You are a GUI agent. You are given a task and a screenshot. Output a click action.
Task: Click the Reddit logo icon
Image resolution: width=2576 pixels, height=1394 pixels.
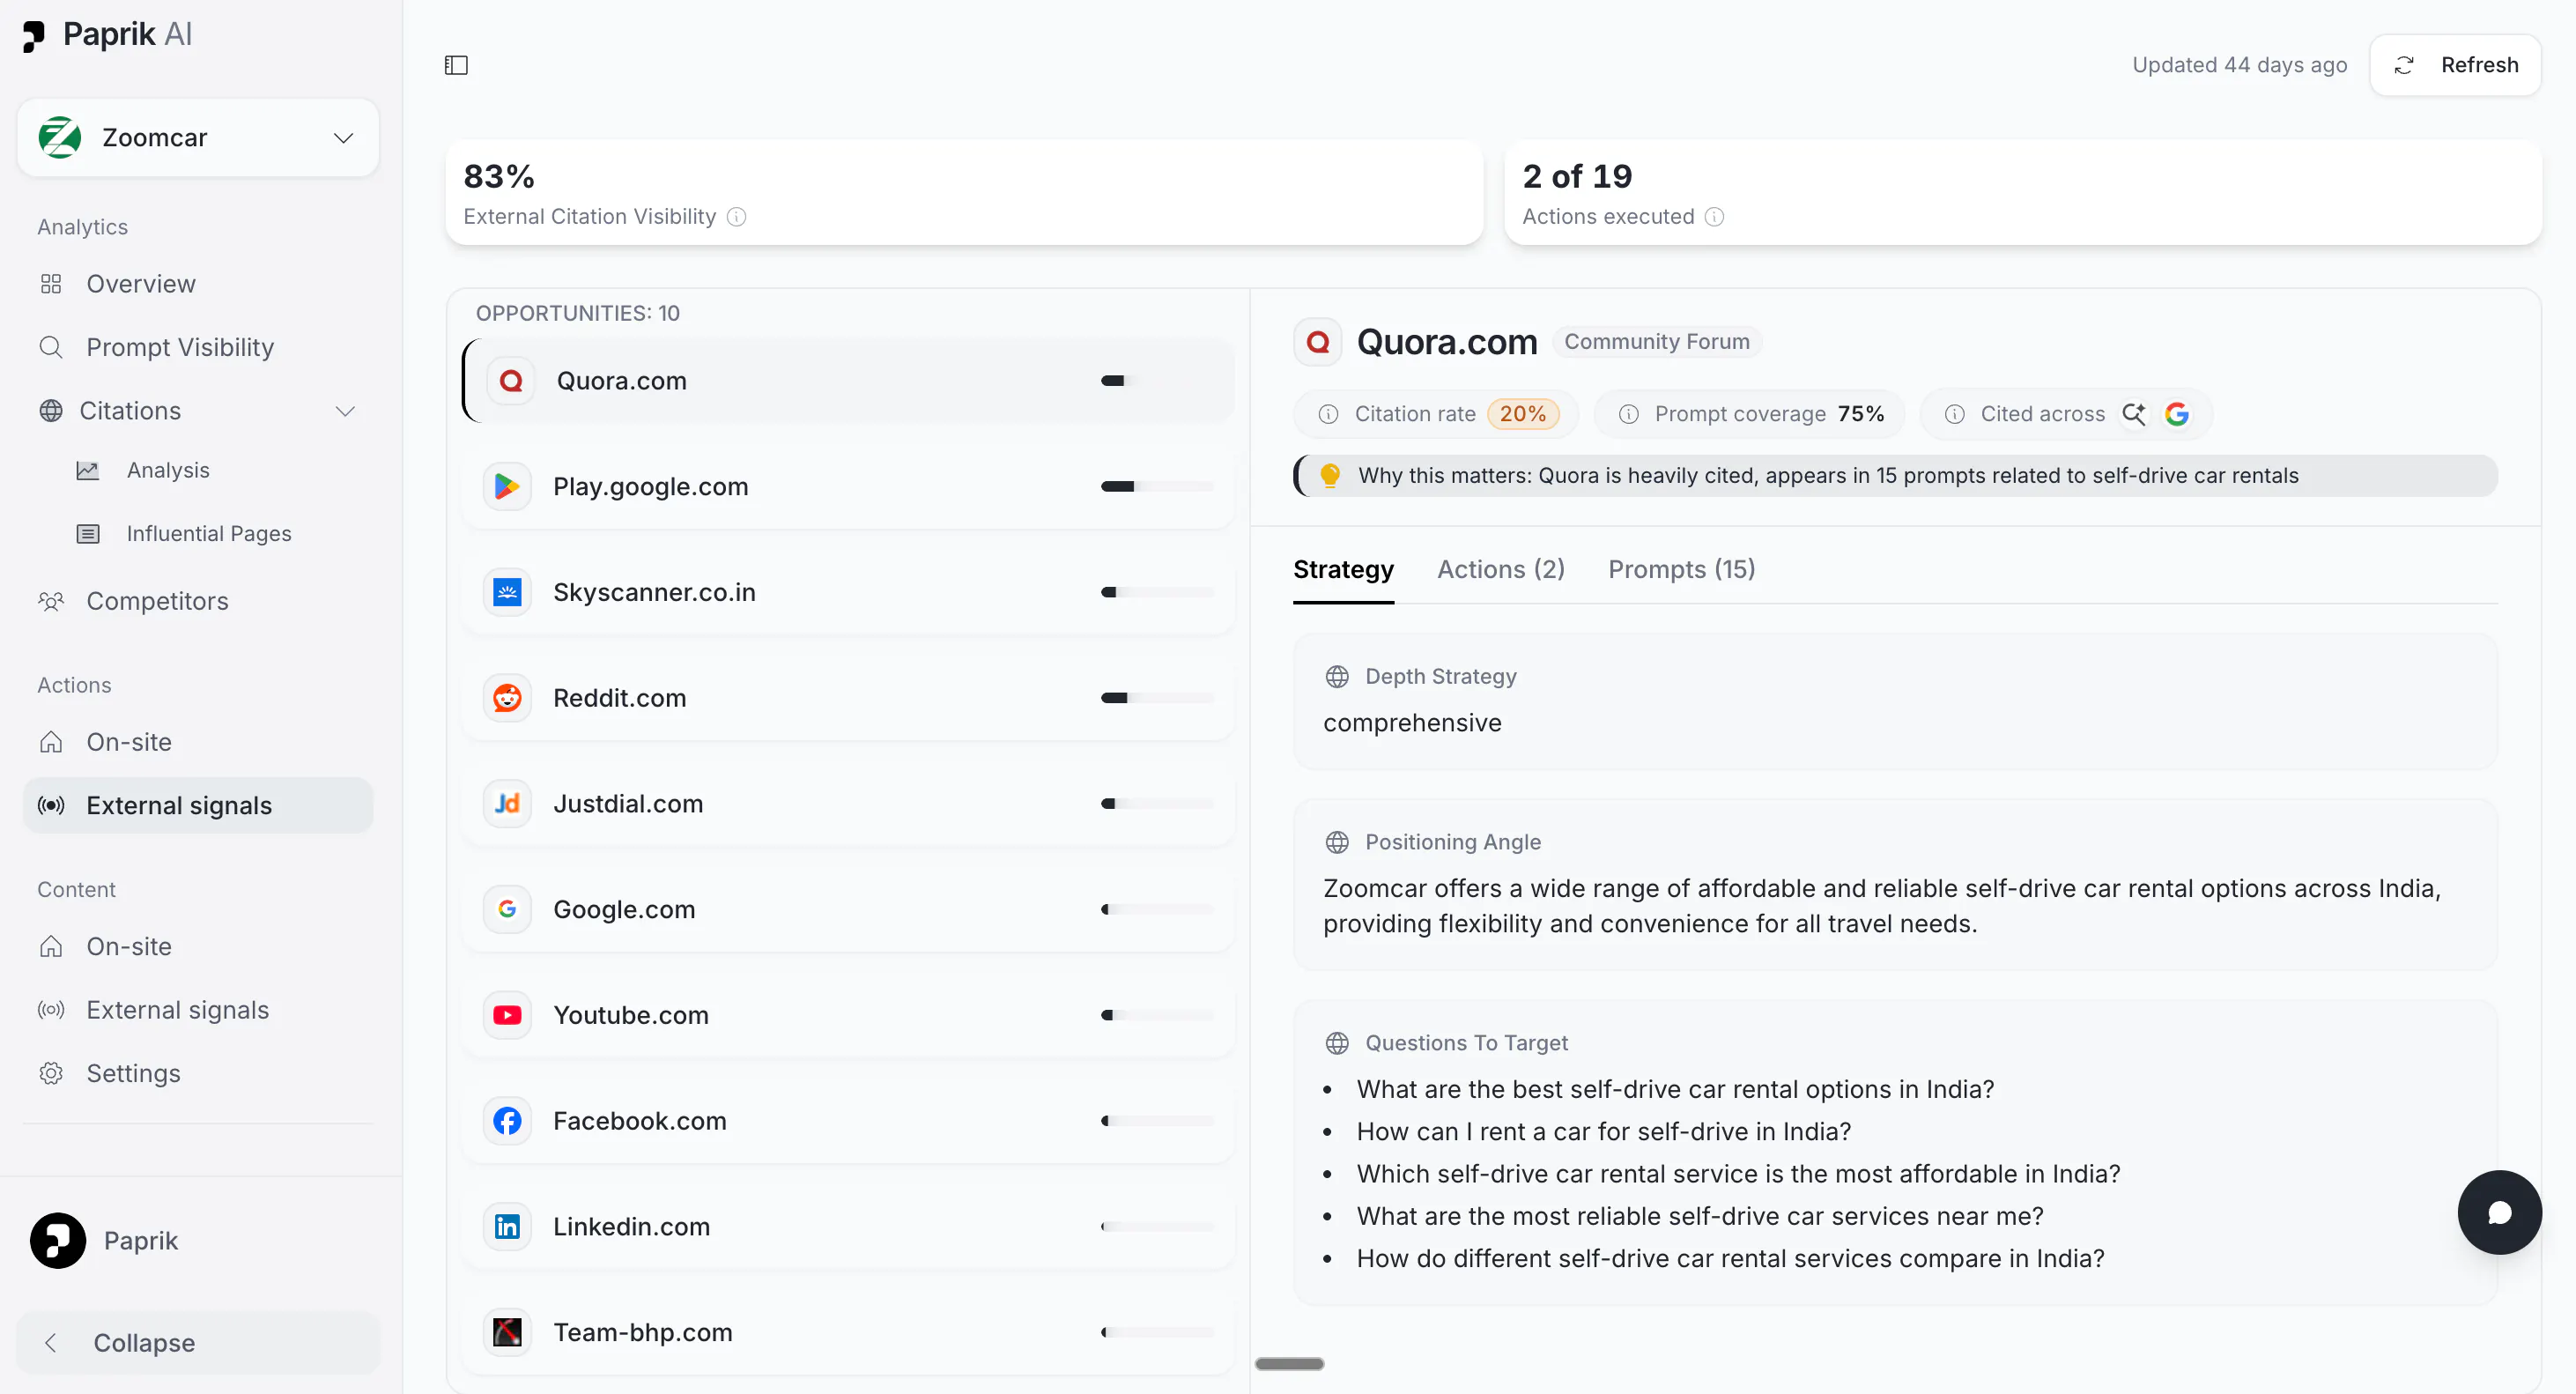tap(507, 698)
